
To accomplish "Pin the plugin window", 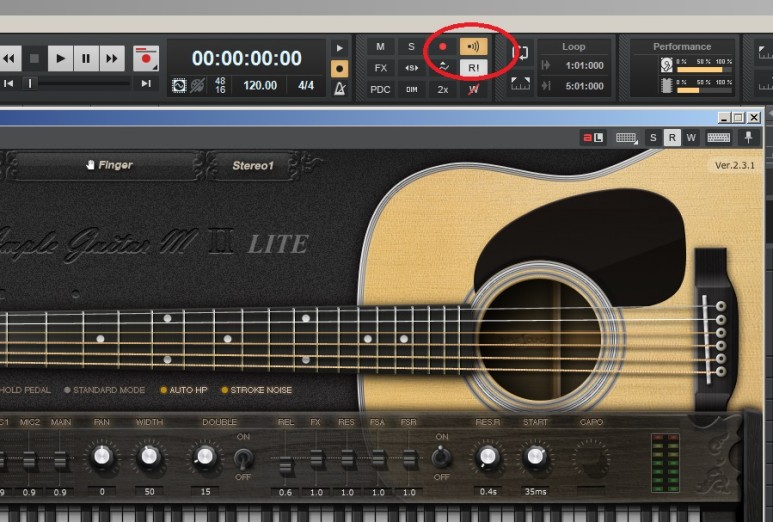I will coord(748,138).
